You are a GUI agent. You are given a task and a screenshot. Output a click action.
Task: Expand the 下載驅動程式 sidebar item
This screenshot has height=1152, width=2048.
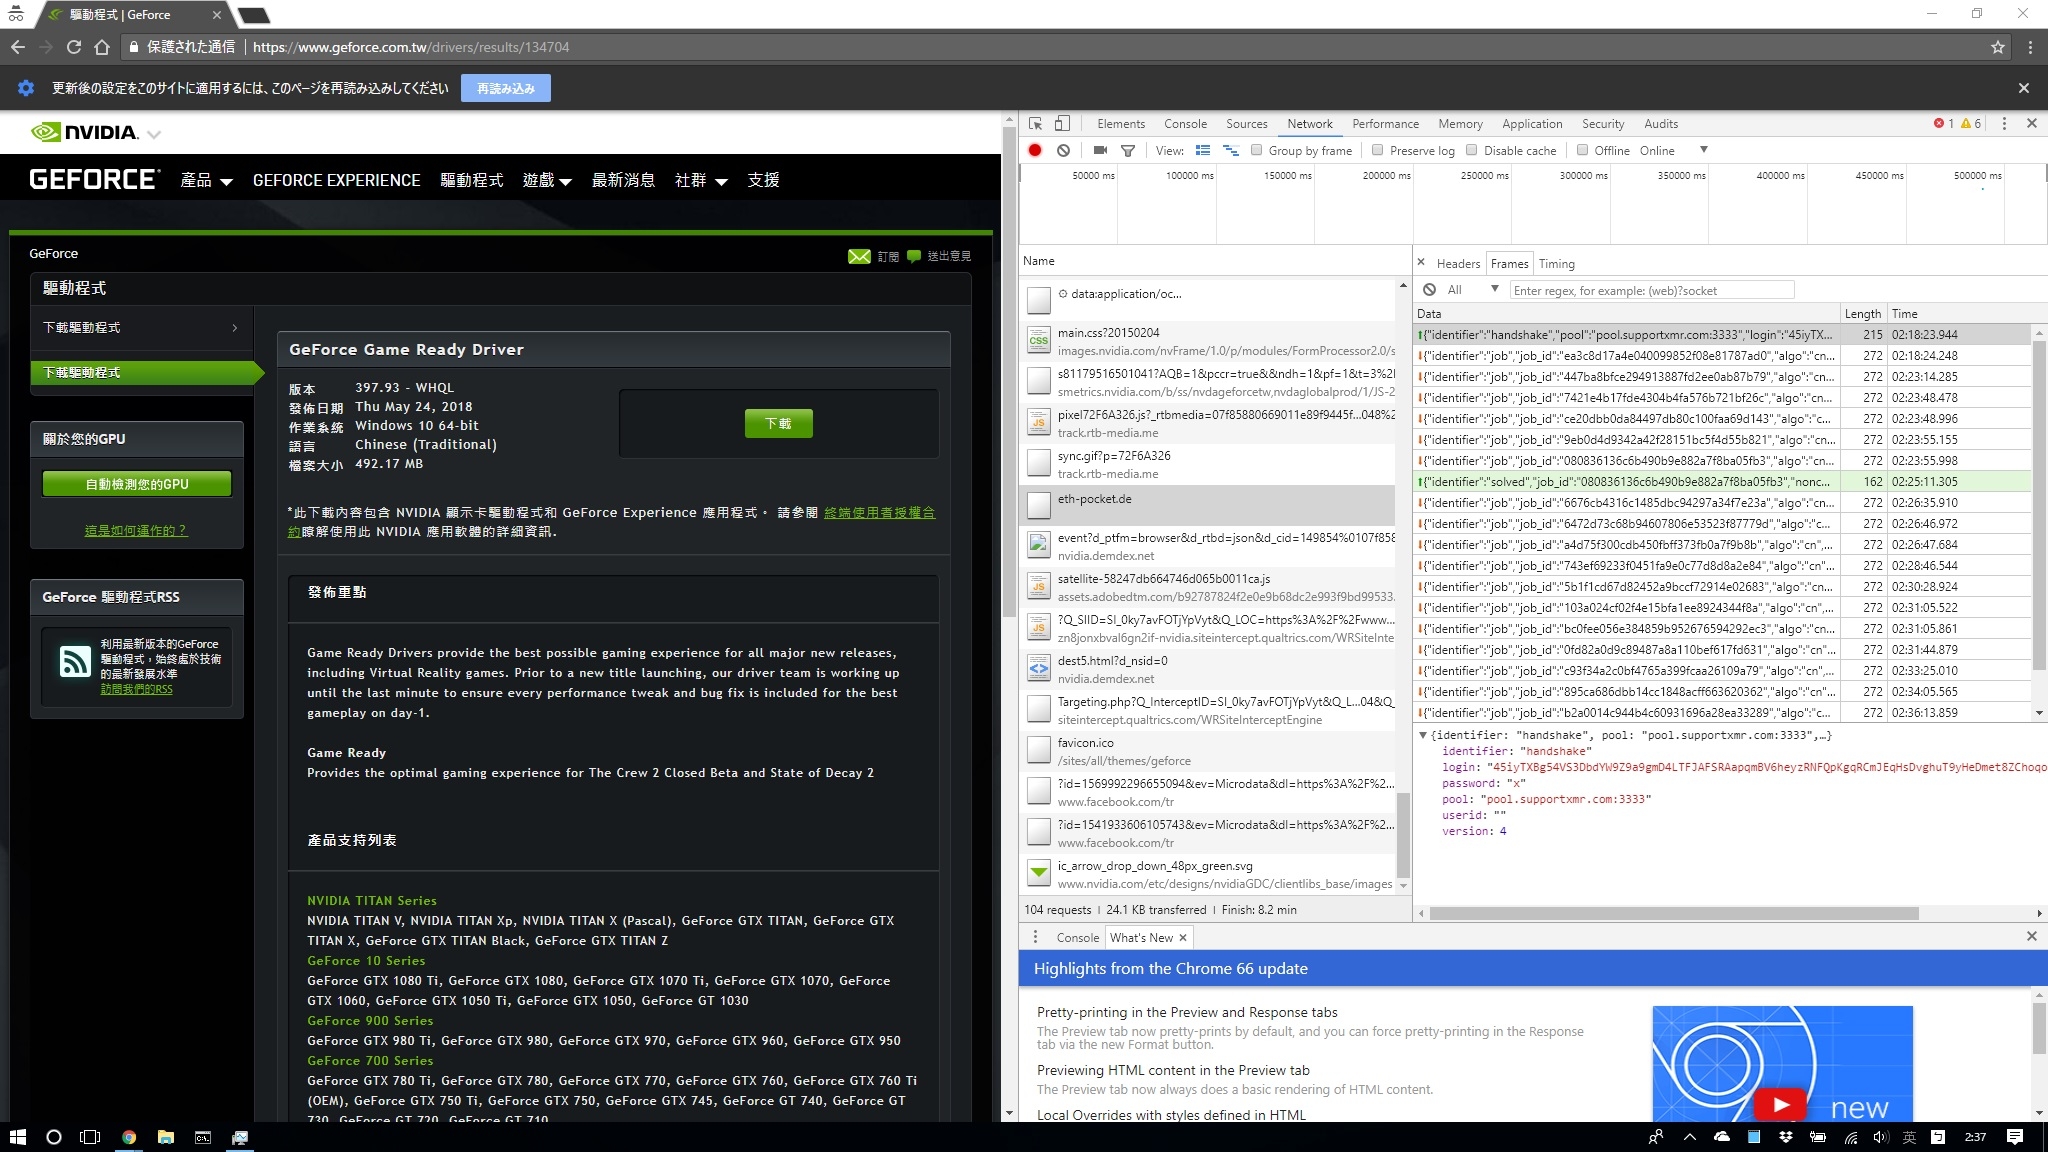[x=141, y=327]
